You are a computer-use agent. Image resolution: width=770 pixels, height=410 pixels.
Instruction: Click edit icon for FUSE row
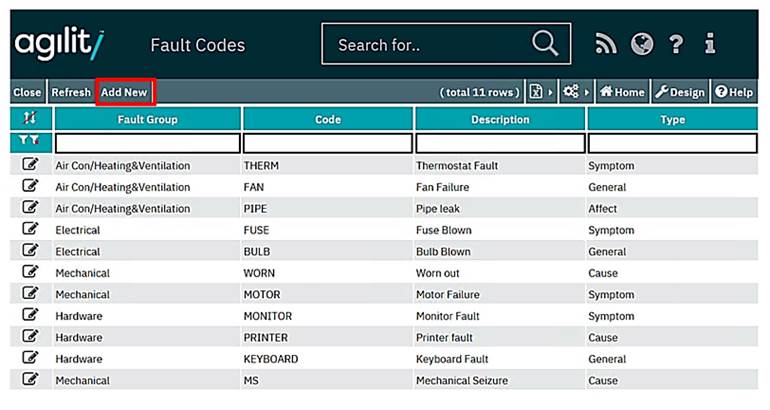click(x=30, y=230)
